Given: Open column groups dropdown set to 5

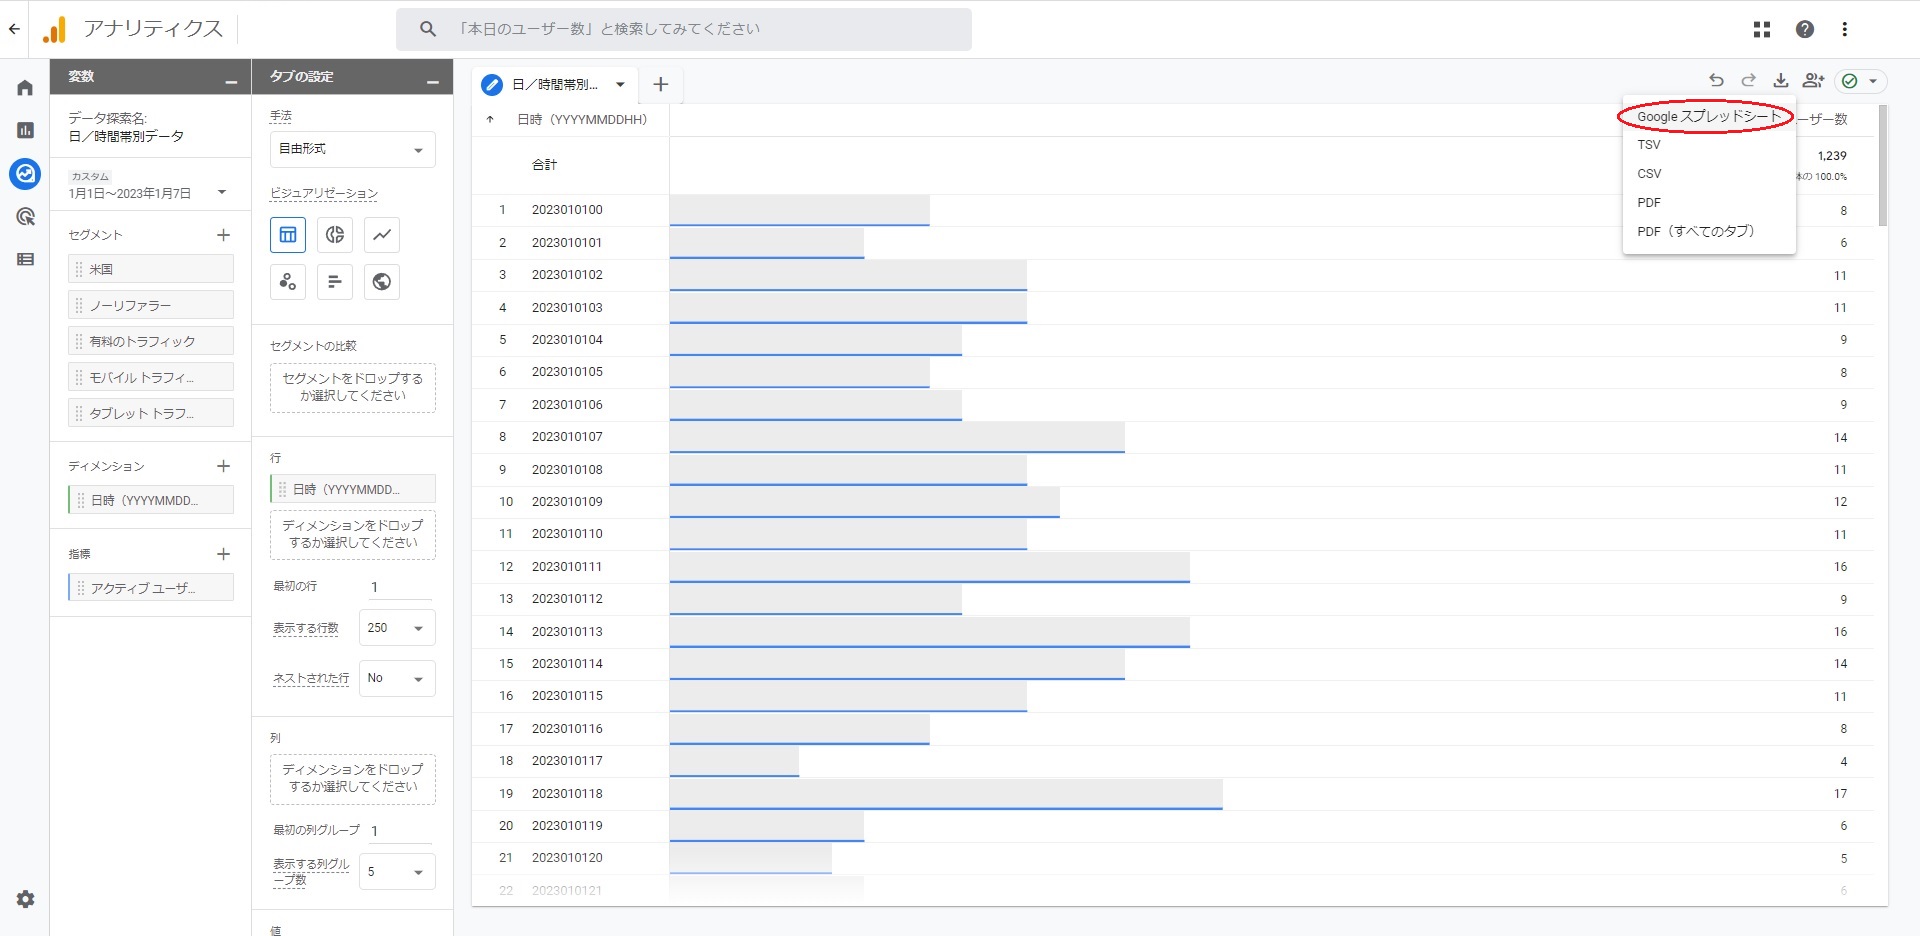Looking at the screenshot, I should click(397, 872).
